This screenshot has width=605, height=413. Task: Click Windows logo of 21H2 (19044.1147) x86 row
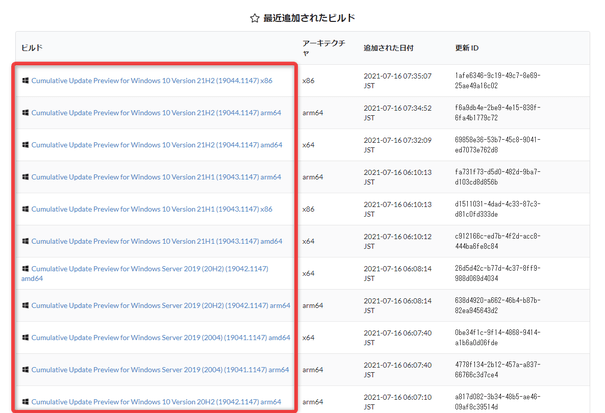(25, 80)
